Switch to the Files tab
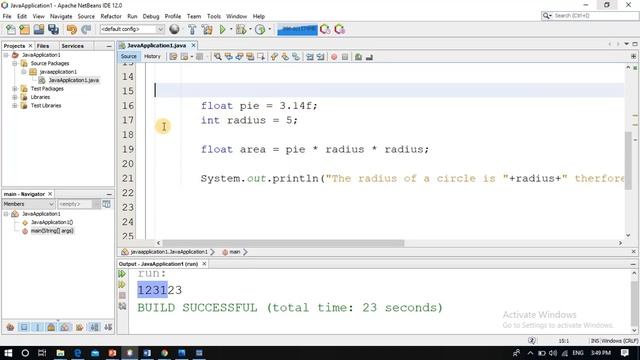Viewport: 640px width, 360px height. 43,46
